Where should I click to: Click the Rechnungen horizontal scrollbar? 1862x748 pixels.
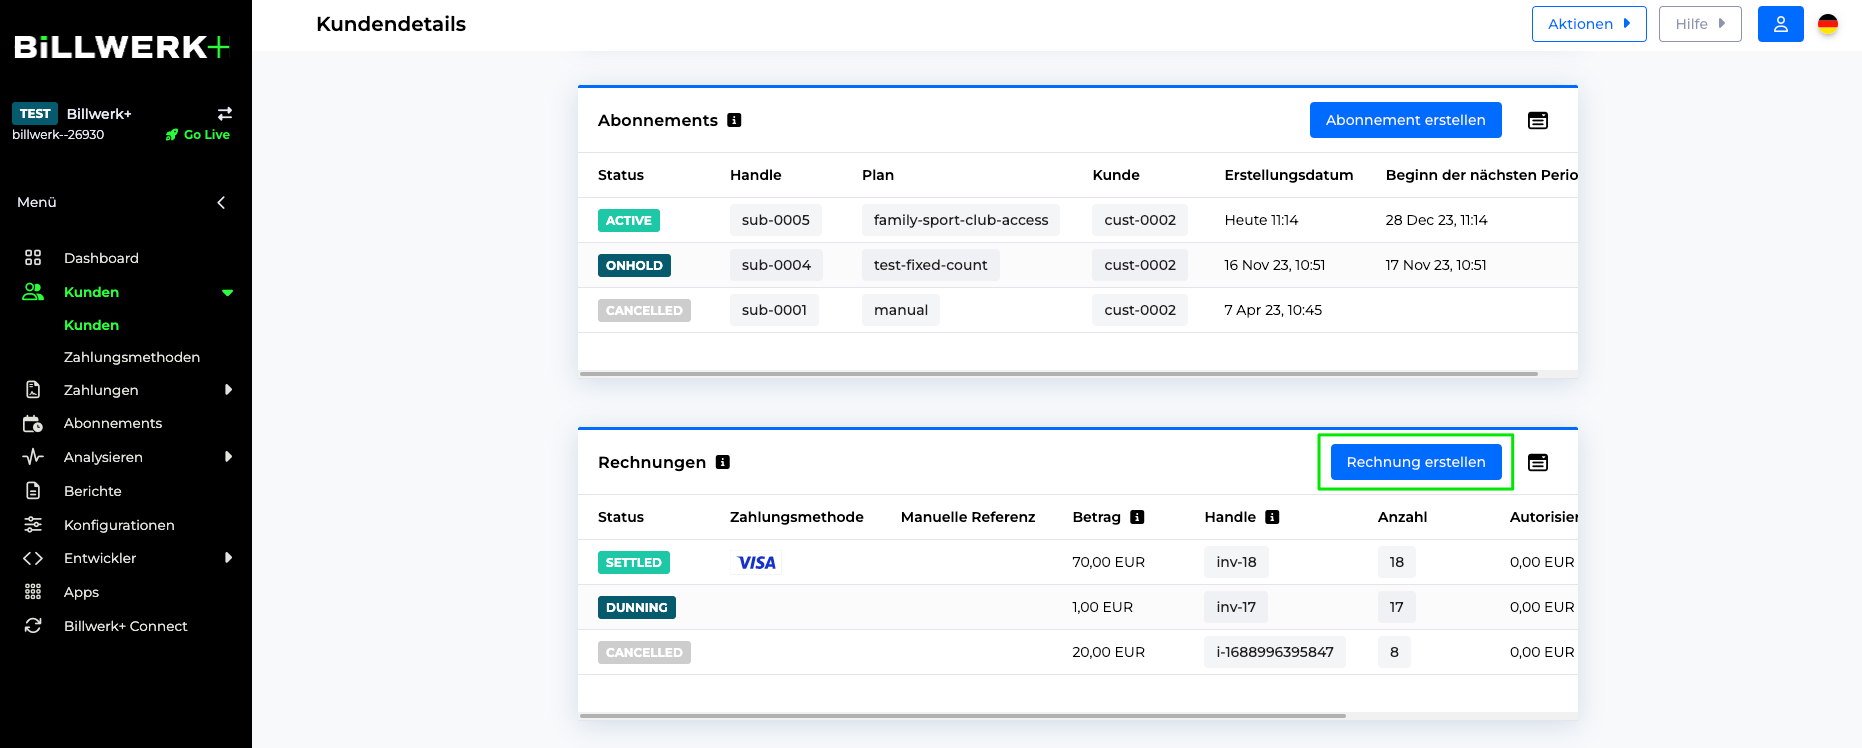coord(962,716)
